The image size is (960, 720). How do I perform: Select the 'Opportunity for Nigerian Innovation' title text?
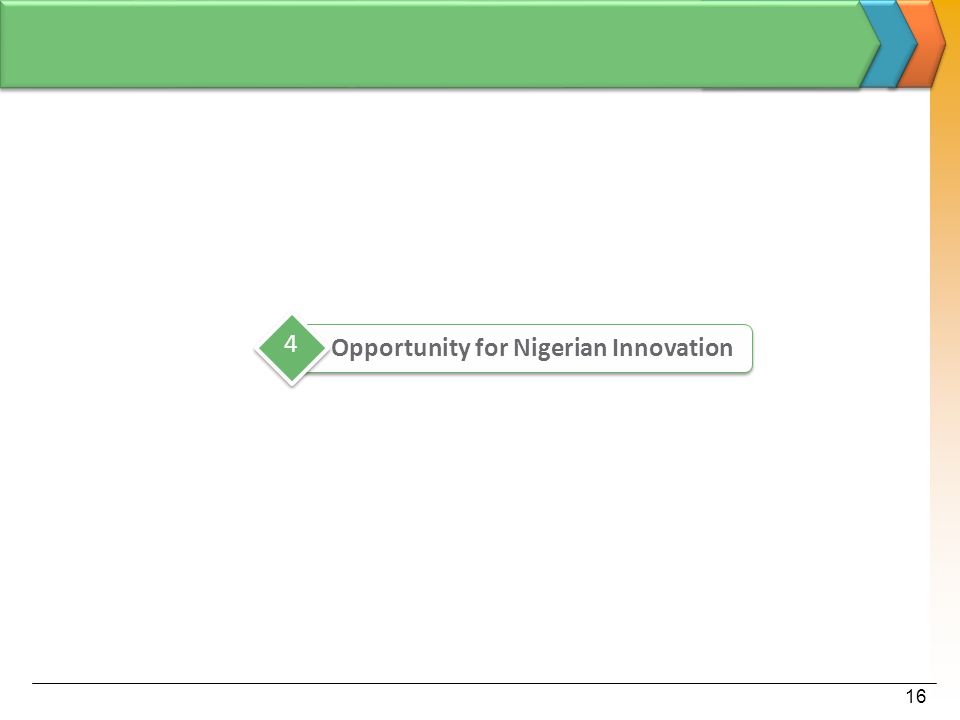tap(531, 348)
